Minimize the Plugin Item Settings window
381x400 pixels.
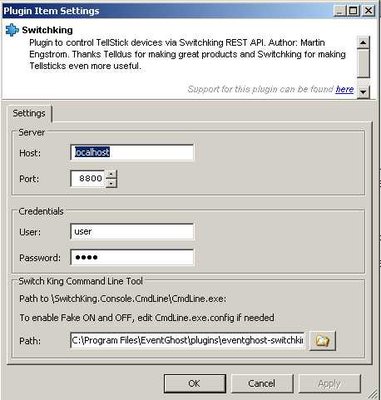click(340, 11)
